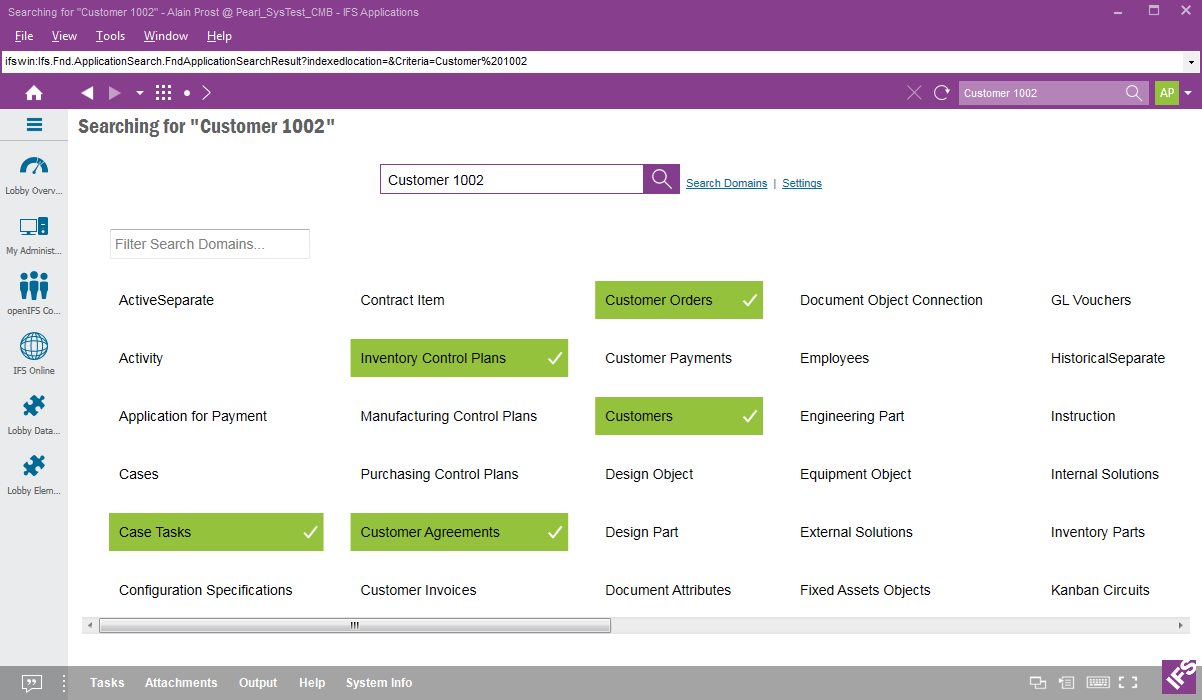Screen dimensions: 1202x700
Task: Open the grid apps icon in toolbar
Action: (164, 93)
